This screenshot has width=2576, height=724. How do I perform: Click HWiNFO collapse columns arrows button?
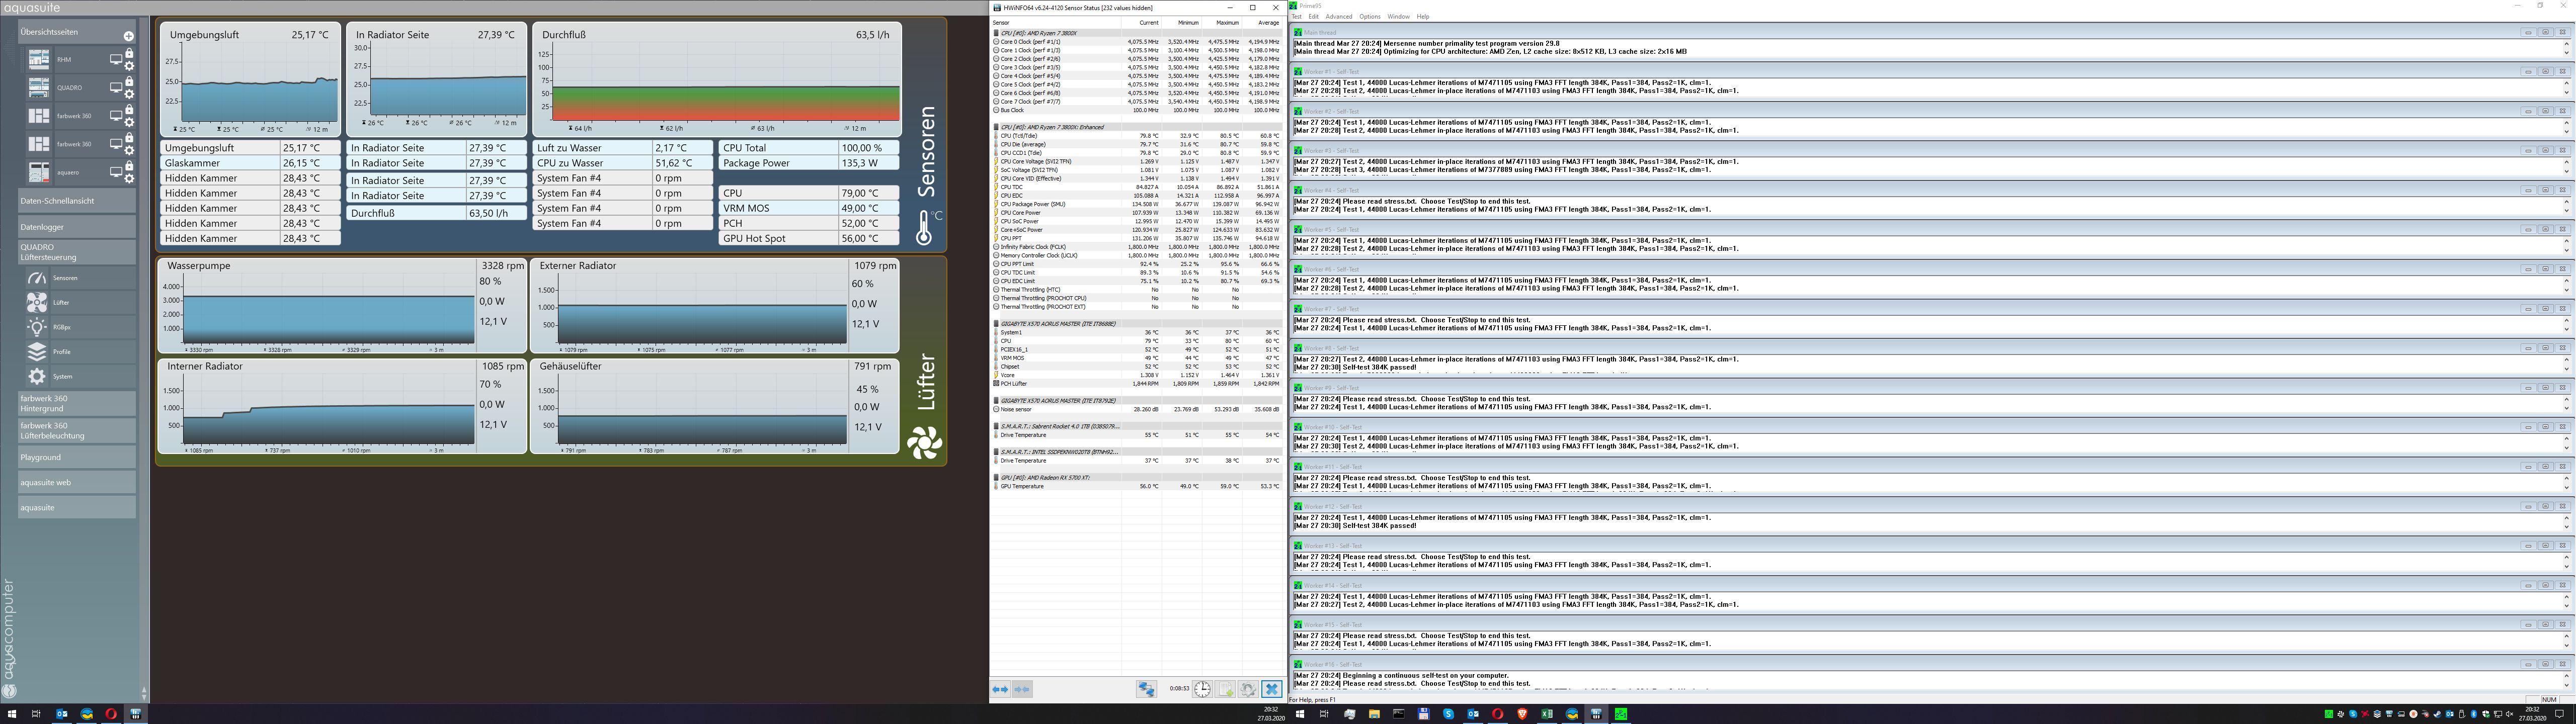(1022, 689)
